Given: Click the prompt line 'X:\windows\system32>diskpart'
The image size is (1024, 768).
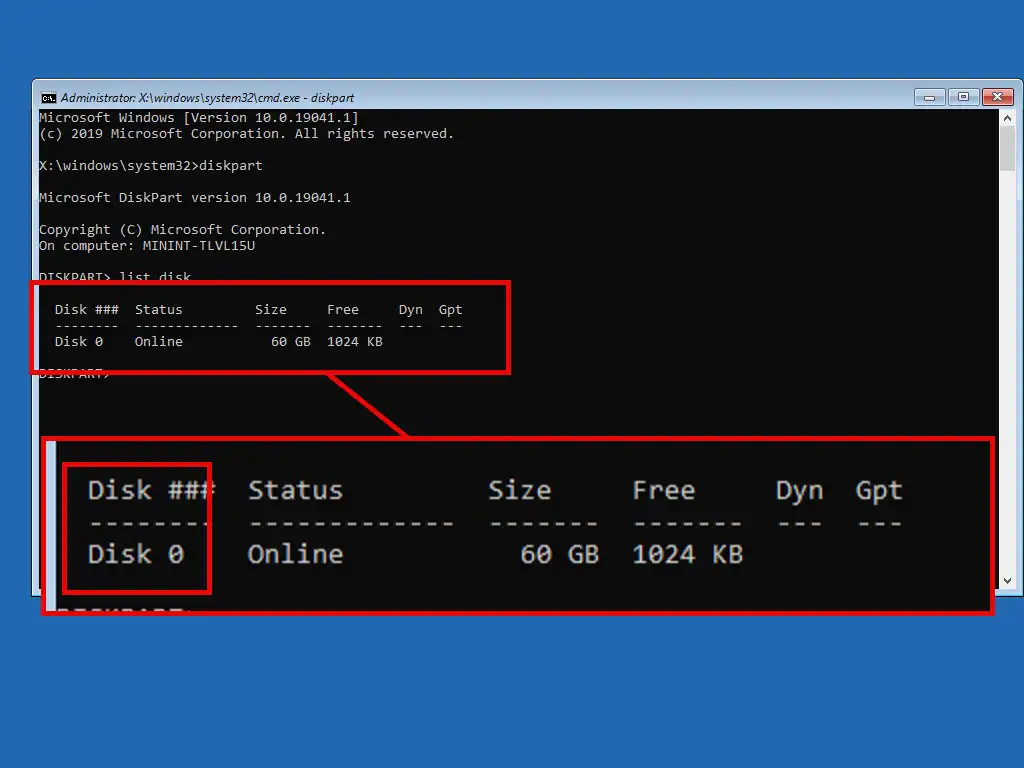Looking at the screenshot, I should point(151,166).
